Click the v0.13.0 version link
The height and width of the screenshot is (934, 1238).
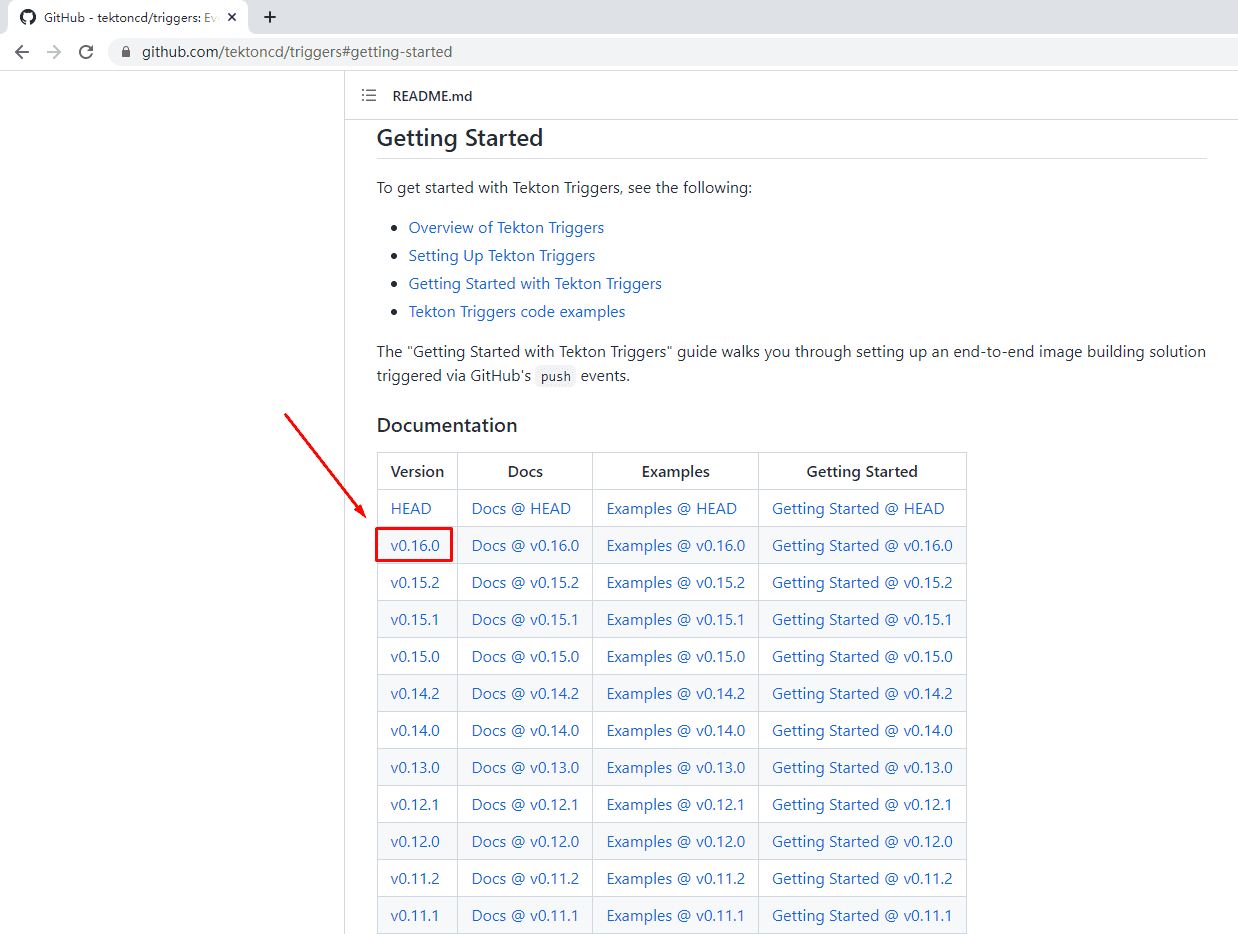point(415,768)
